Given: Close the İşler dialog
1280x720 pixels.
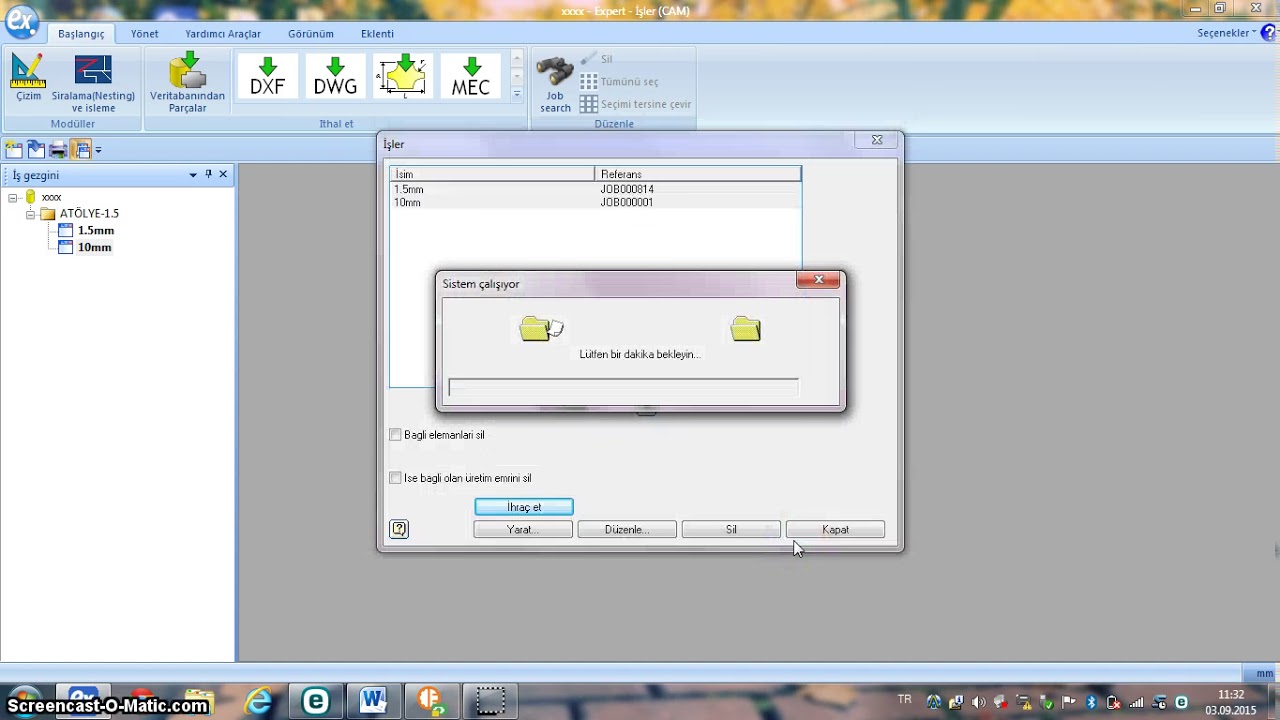Looking at the screenshot, I should pyautogui.click(x=877, y=140).
